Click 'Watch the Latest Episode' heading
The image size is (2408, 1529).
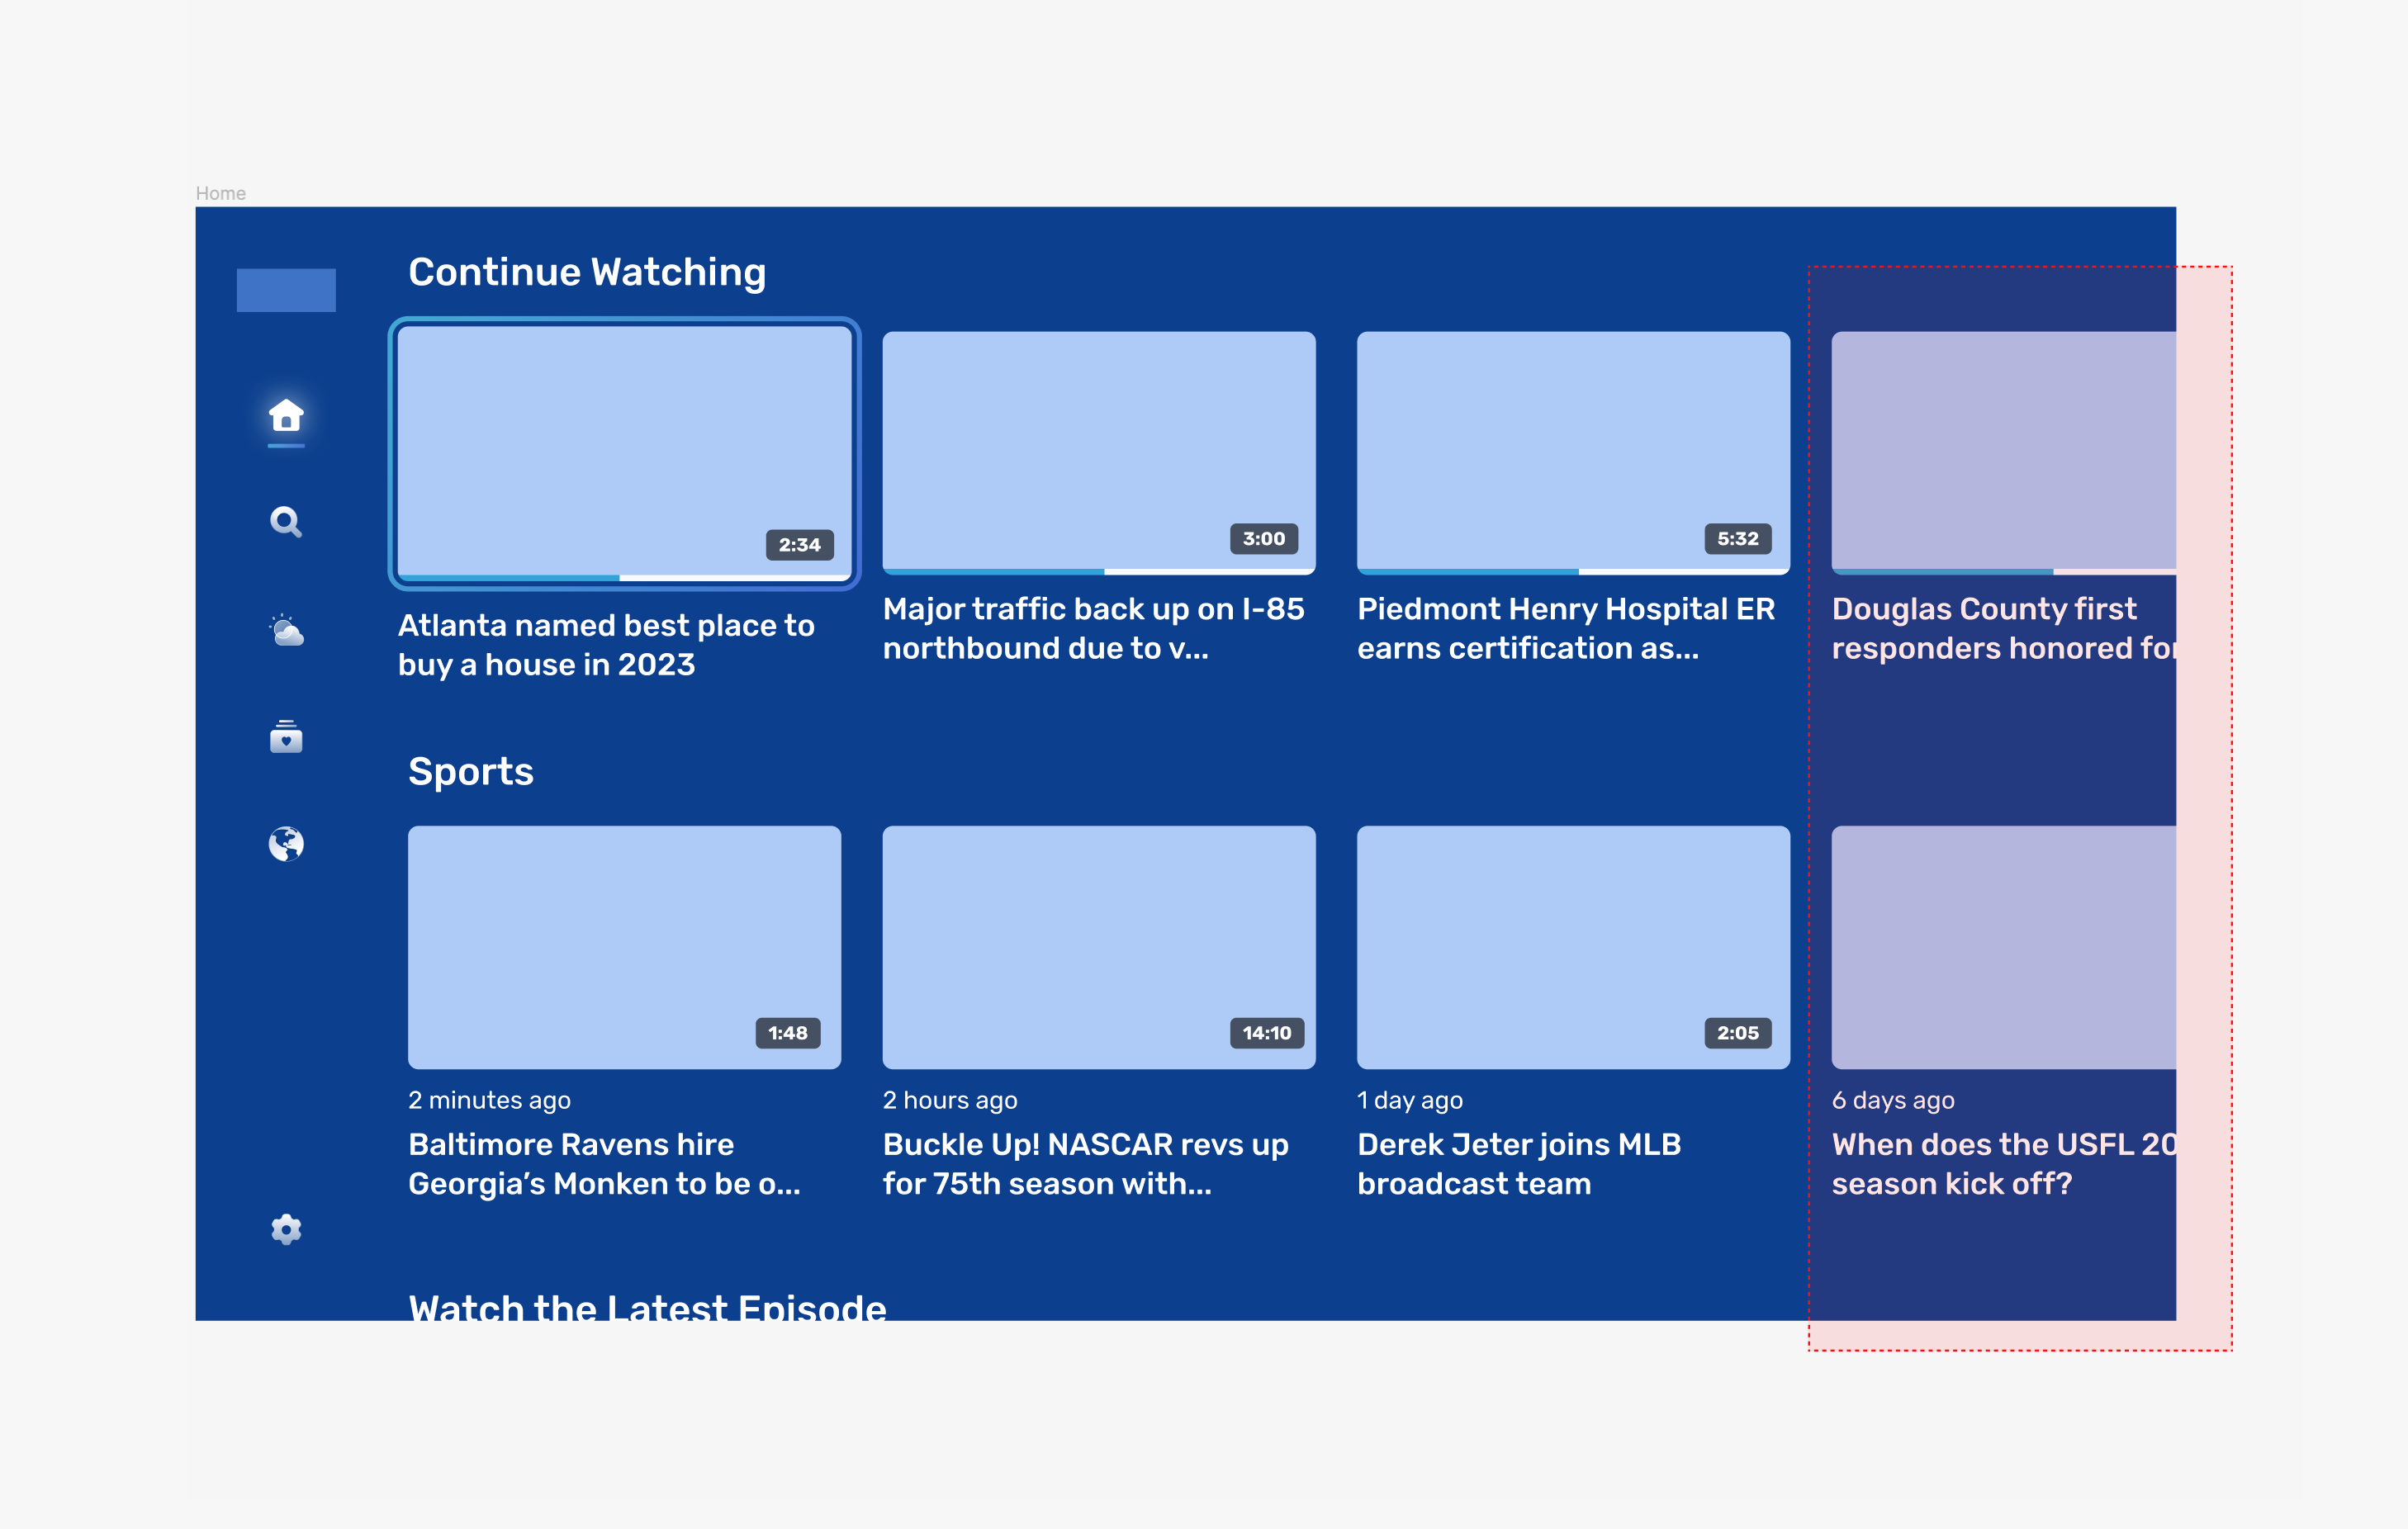pyautogui.click(x=647, y=1306)
